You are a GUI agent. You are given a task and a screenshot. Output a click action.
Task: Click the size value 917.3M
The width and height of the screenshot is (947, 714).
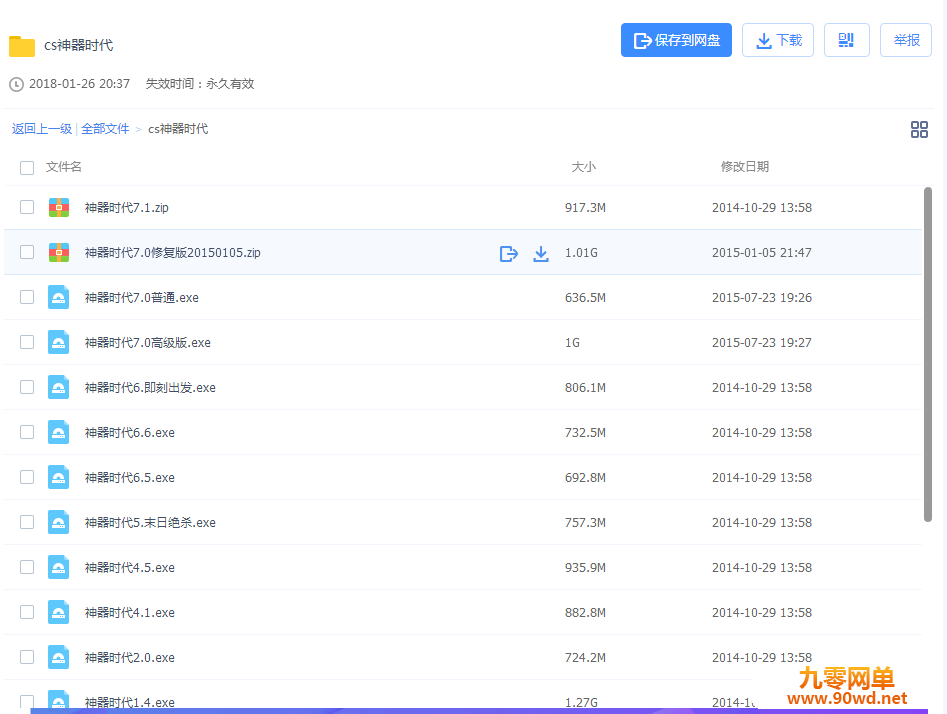[585, 208]
